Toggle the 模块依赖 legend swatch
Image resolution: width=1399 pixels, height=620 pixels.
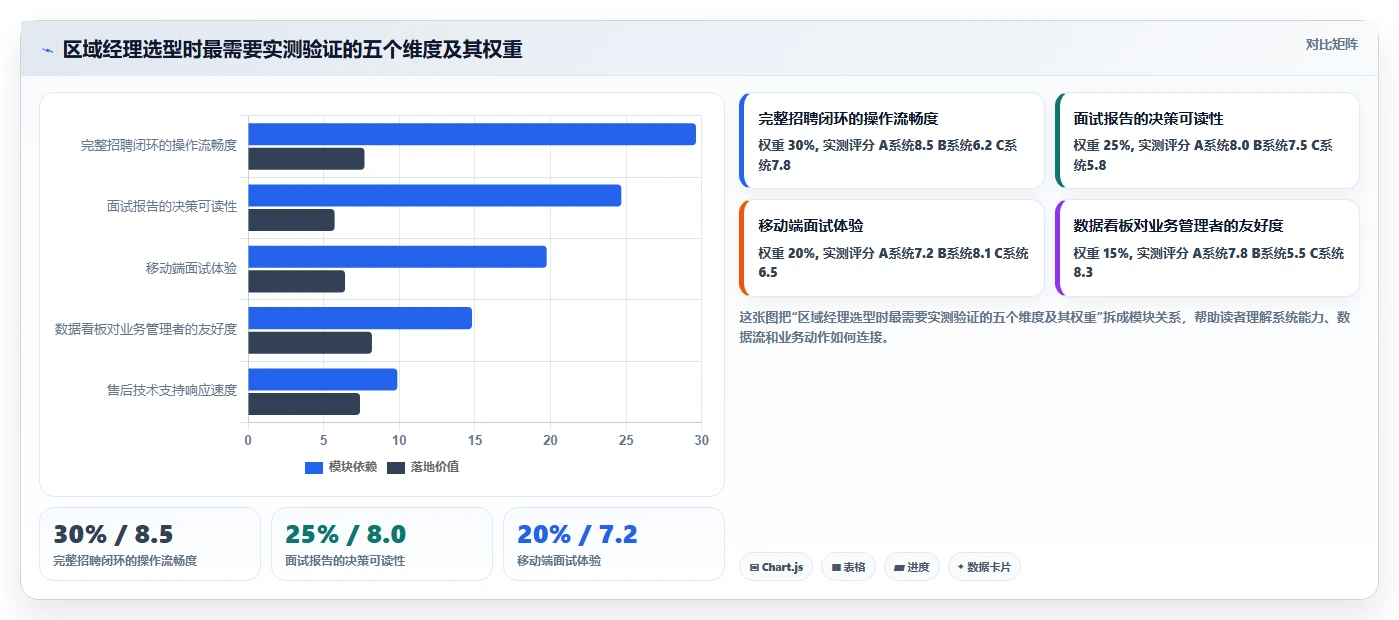click(x=314, y=467)
